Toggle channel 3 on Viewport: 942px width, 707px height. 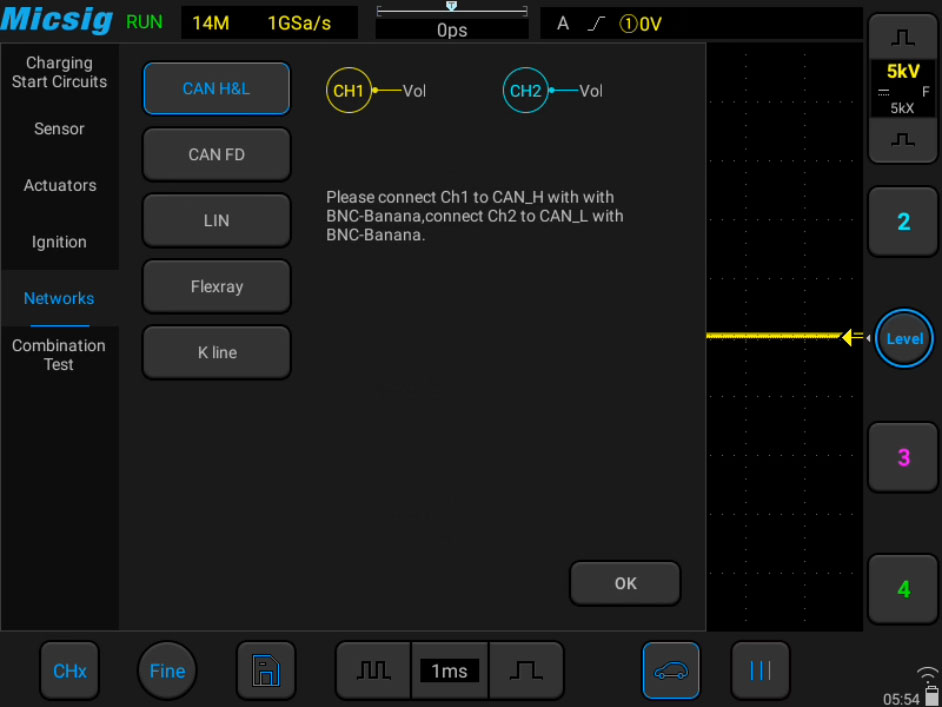[903, 458]
